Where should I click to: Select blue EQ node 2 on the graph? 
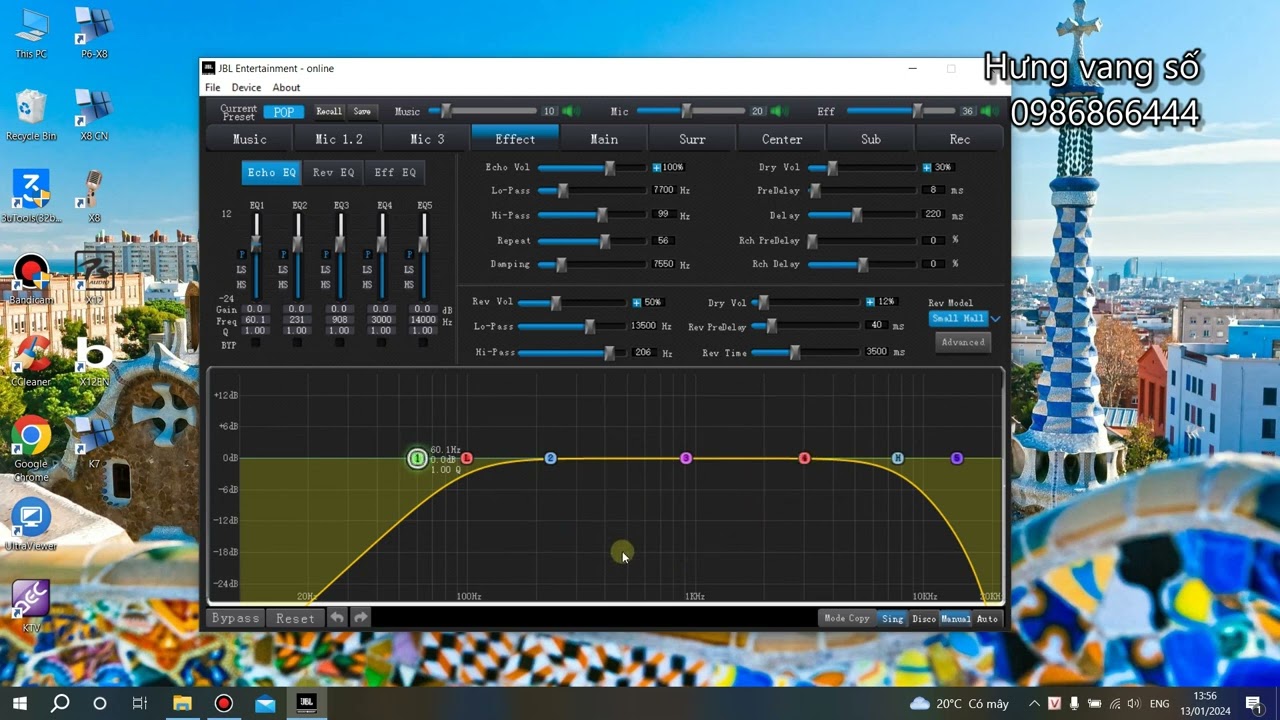point(550,458)
